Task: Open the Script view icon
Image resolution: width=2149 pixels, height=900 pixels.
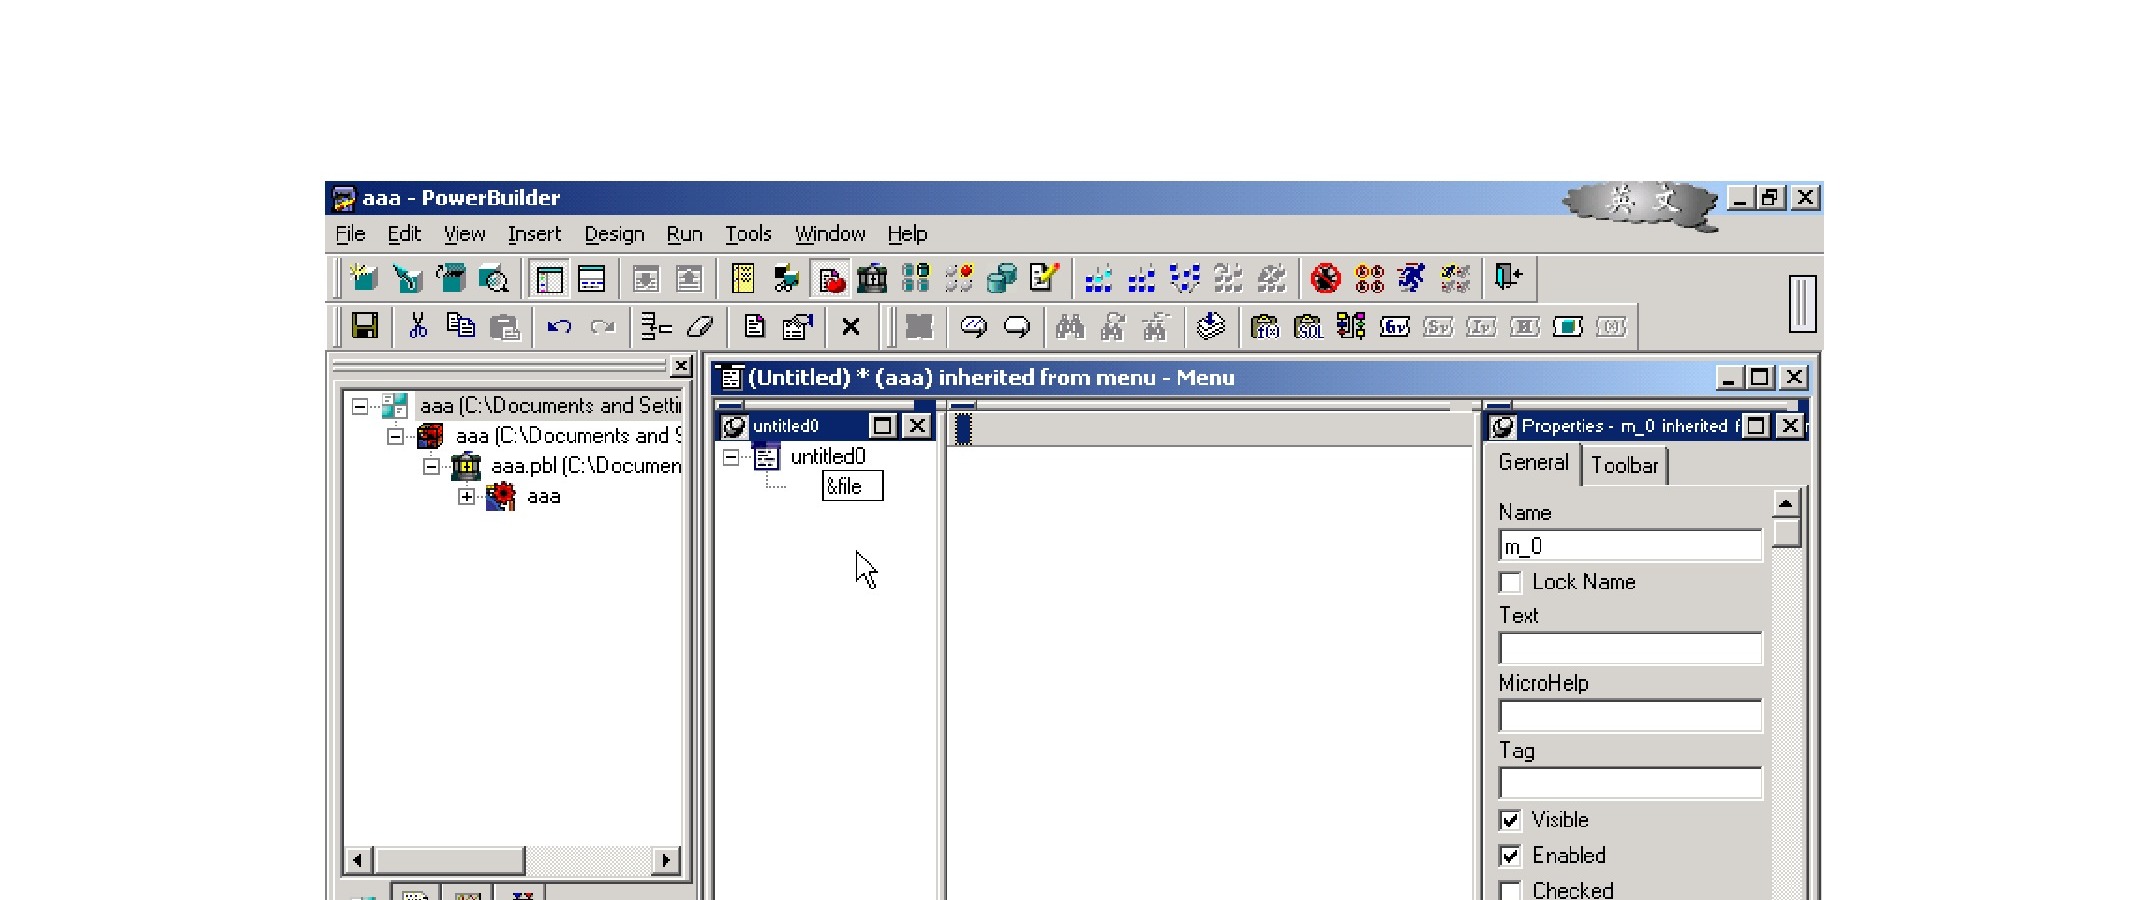Action: [x=754, y=326]
